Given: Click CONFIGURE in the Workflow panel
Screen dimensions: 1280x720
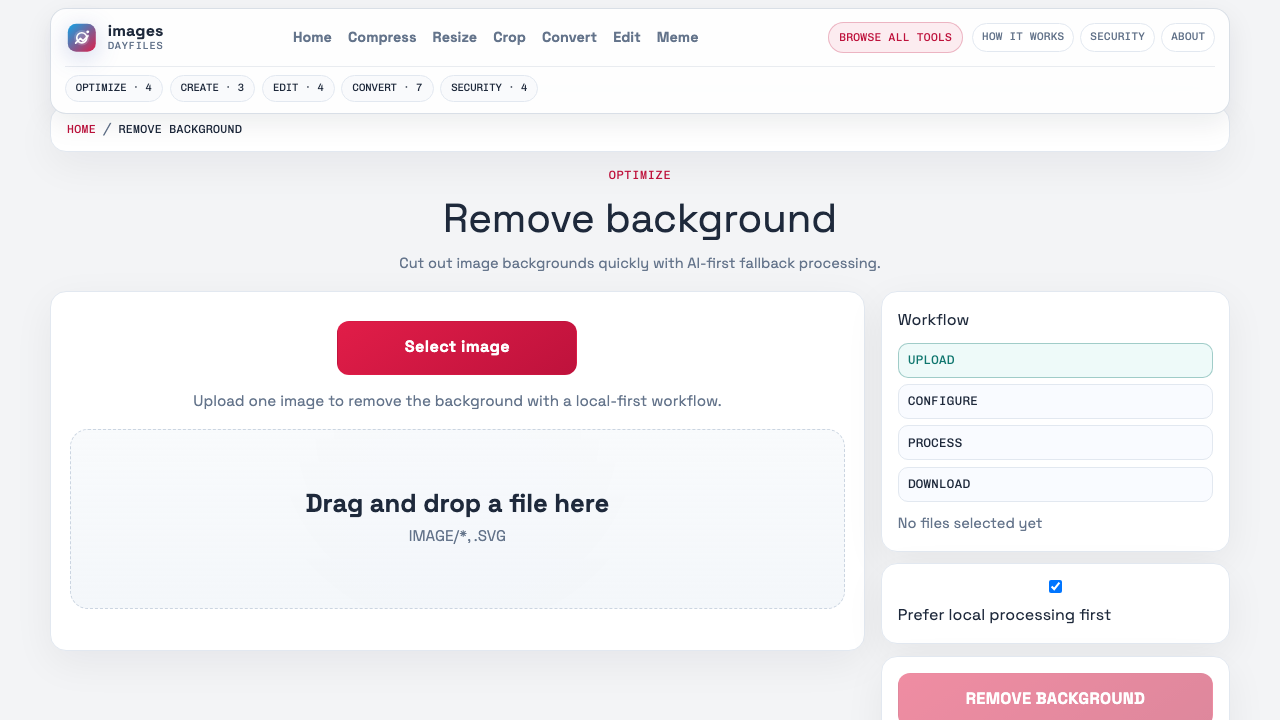Looking at the screenshot, I should pos(1055,401).
